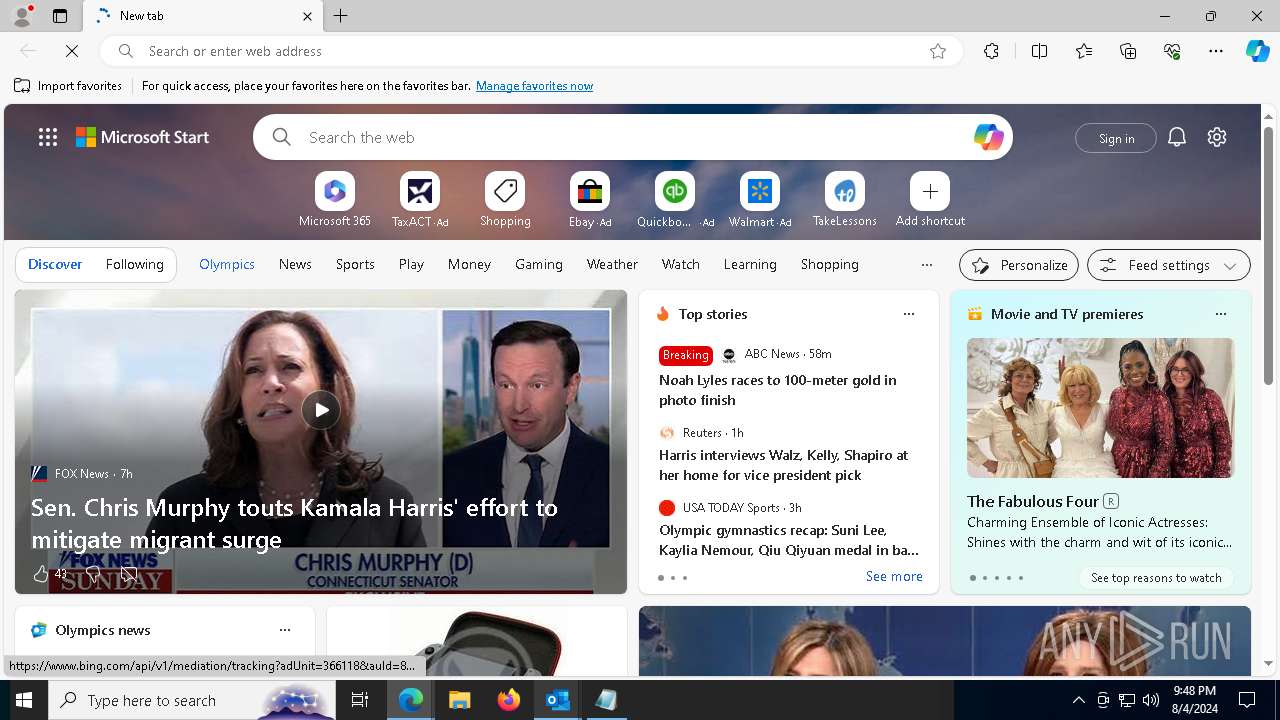Click the Add shortcut plus icon

click(x=930, y=191)
